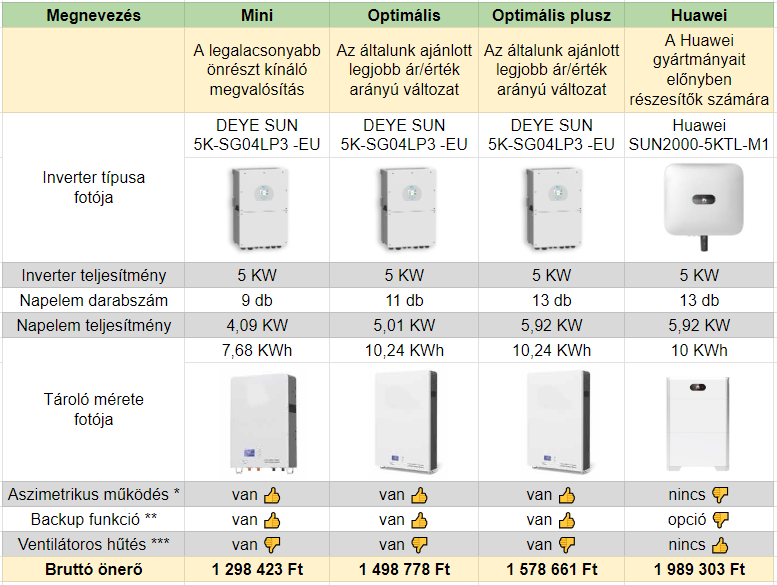Viewport: 777px width, 585px height.
Task: Click thumbs-up icon in Optimális plusz Backup row
Action: tap(567, 520)
